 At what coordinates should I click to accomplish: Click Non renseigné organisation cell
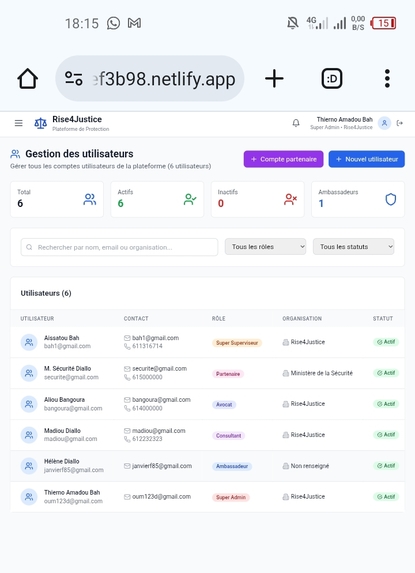coord(310,466)
